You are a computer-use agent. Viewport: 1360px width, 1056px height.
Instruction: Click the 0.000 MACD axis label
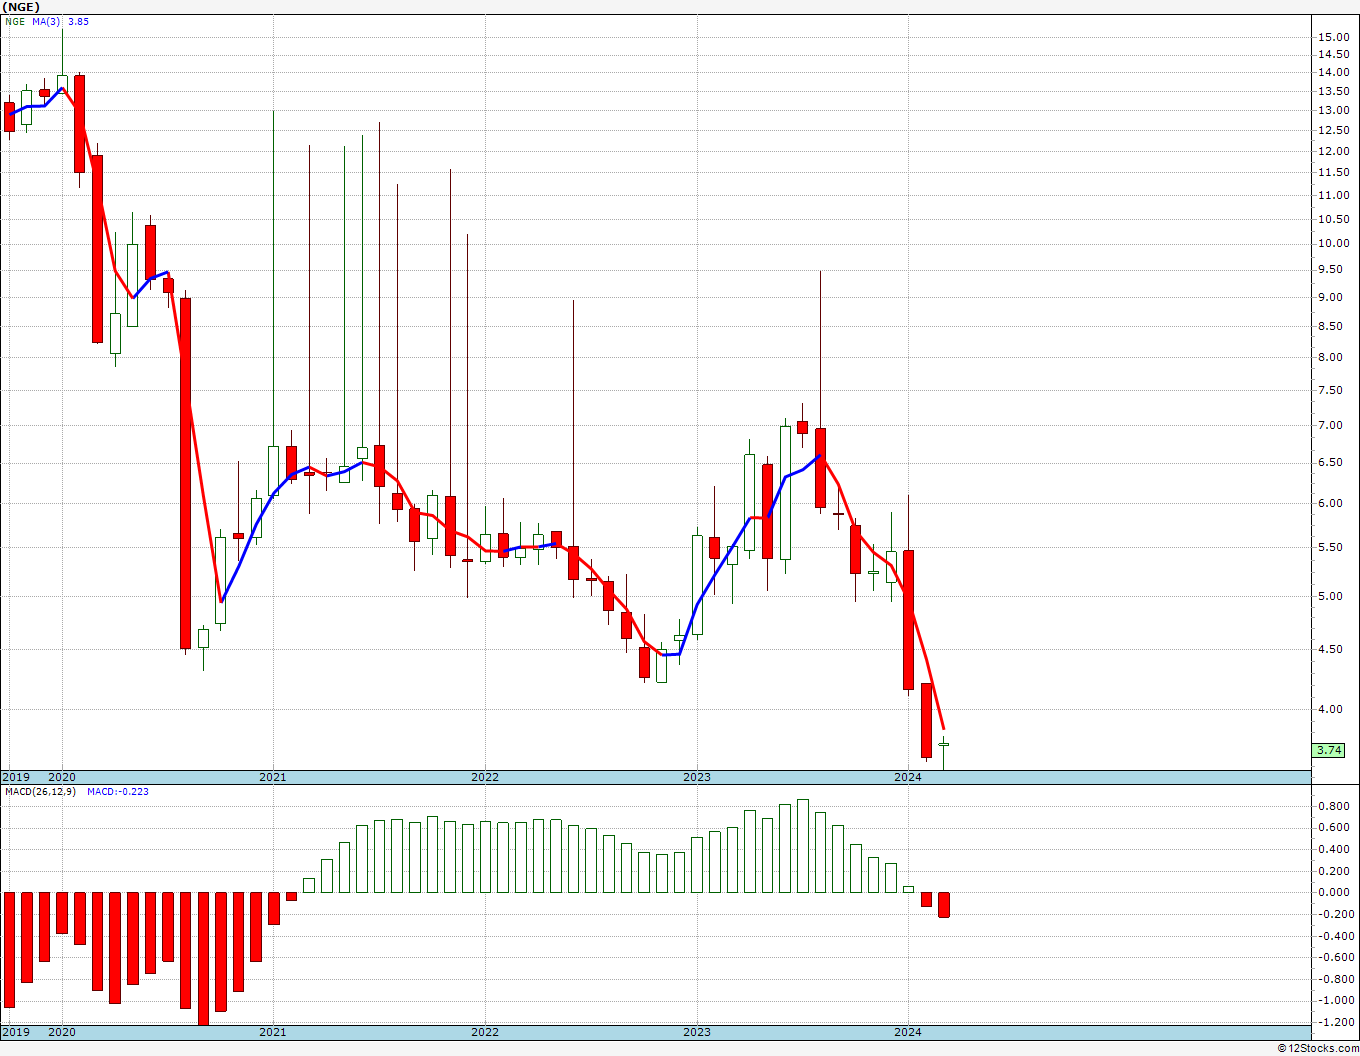click(1334, 892)
